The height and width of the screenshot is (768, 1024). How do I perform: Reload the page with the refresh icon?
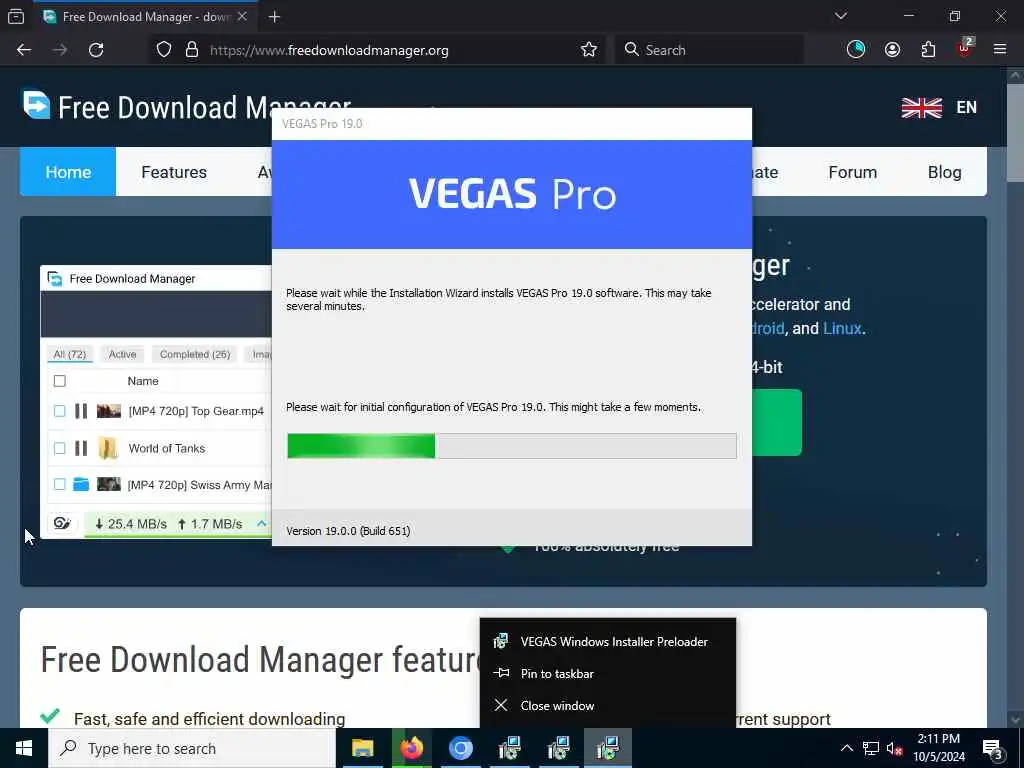pyautogui.click(x=96, y=50)
